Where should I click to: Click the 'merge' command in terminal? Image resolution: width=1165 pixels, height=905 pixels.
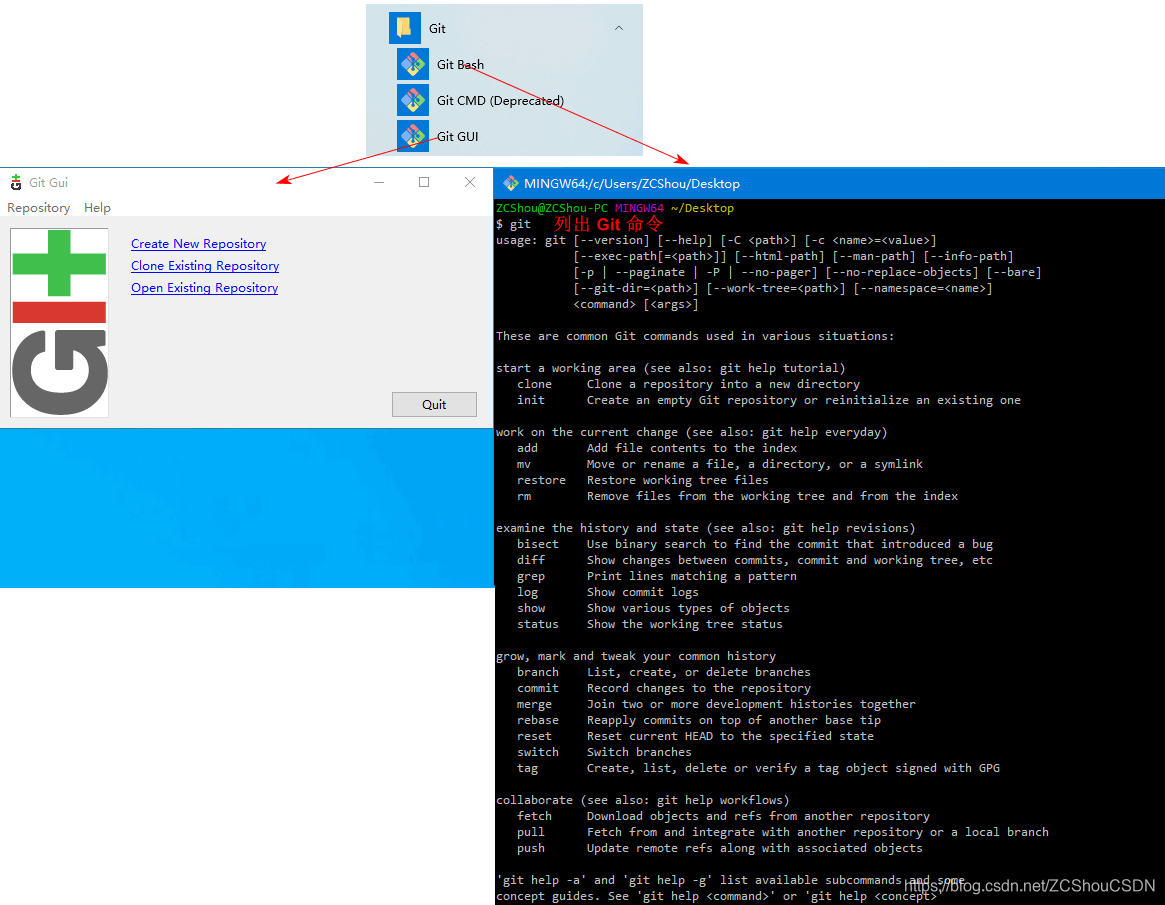click(534, 704)
